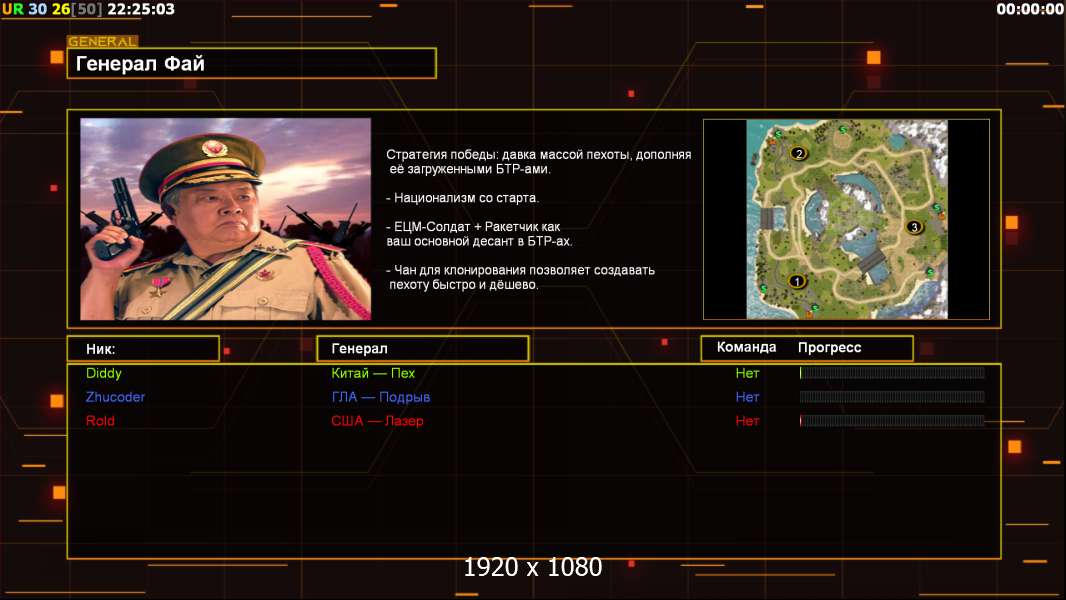Select start position 2 on the map
The height and width of the screenshot is (600, 1066).
[x=799, y=154]
